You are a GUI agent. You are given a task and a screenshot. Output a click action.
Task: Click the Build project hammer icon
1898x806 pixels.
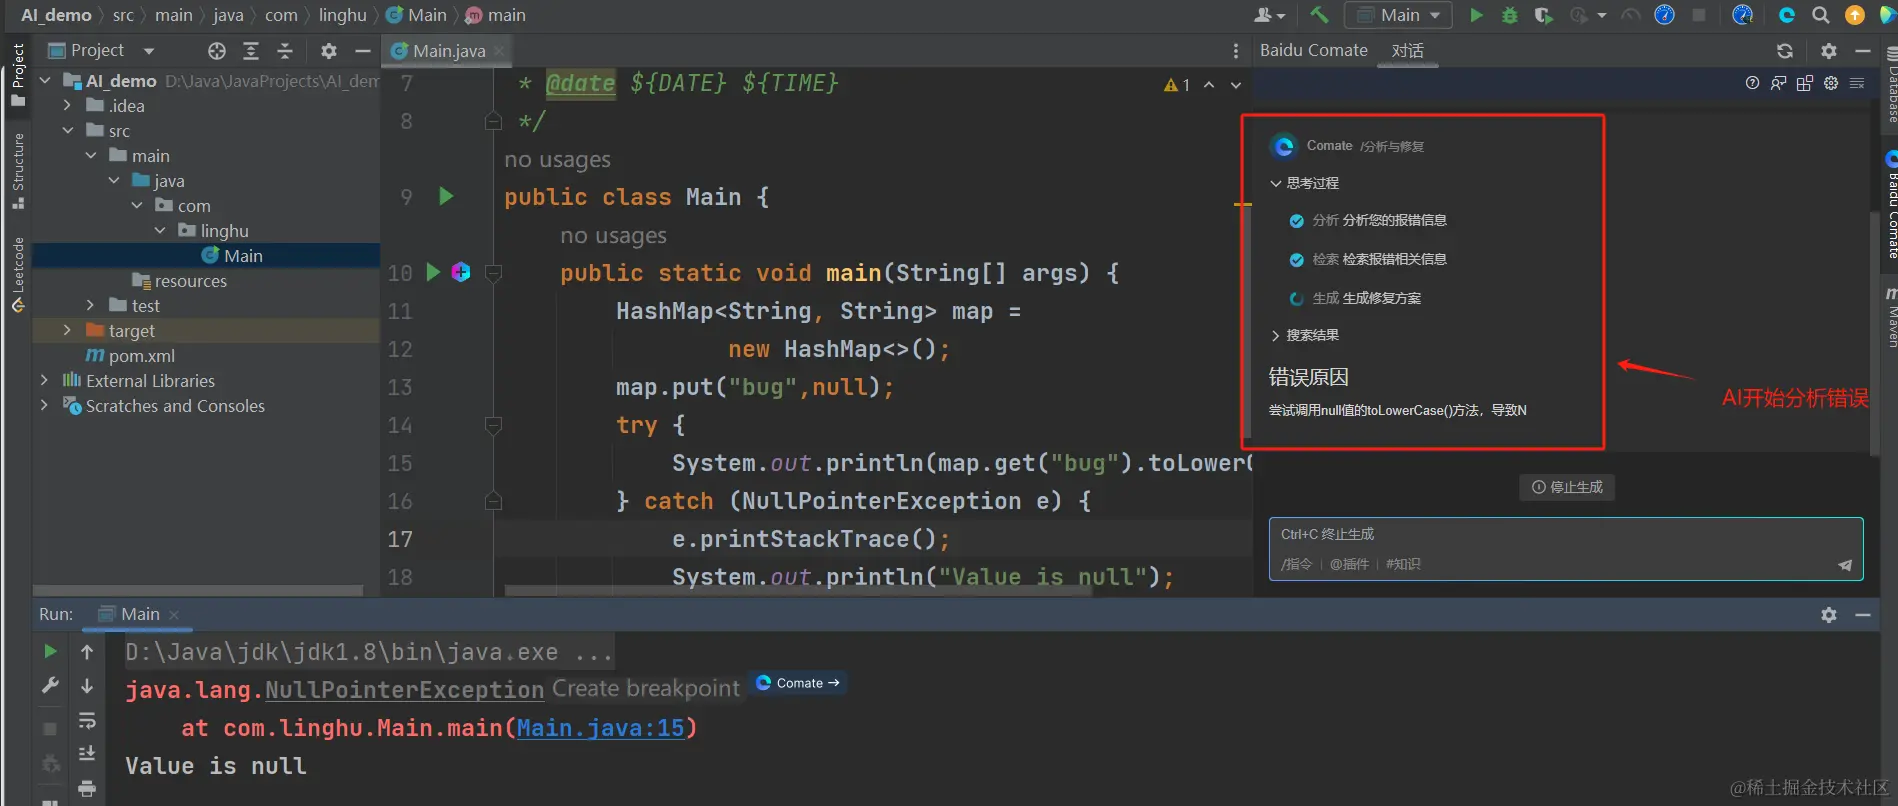1320,15
